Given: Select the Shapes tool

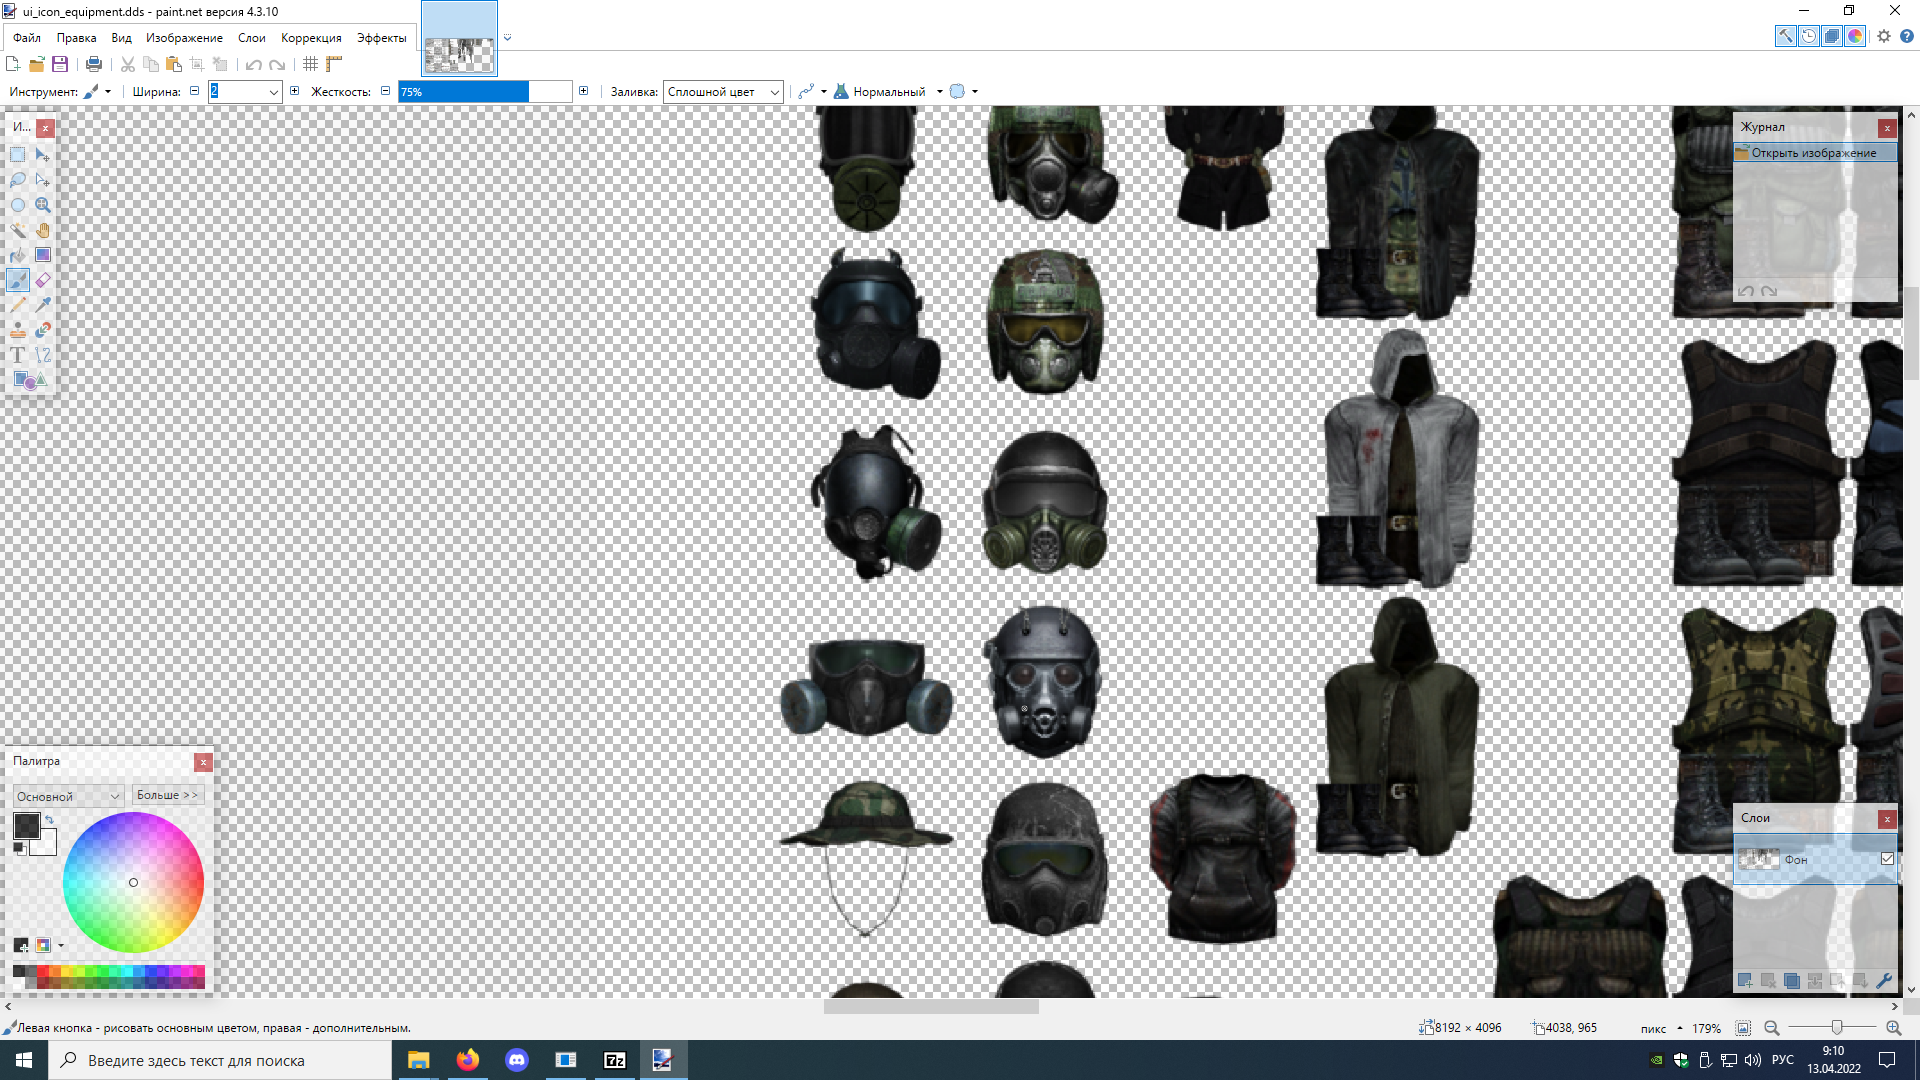Looking at the screenshot, I should pyautogui.click(x=30, y=380).
